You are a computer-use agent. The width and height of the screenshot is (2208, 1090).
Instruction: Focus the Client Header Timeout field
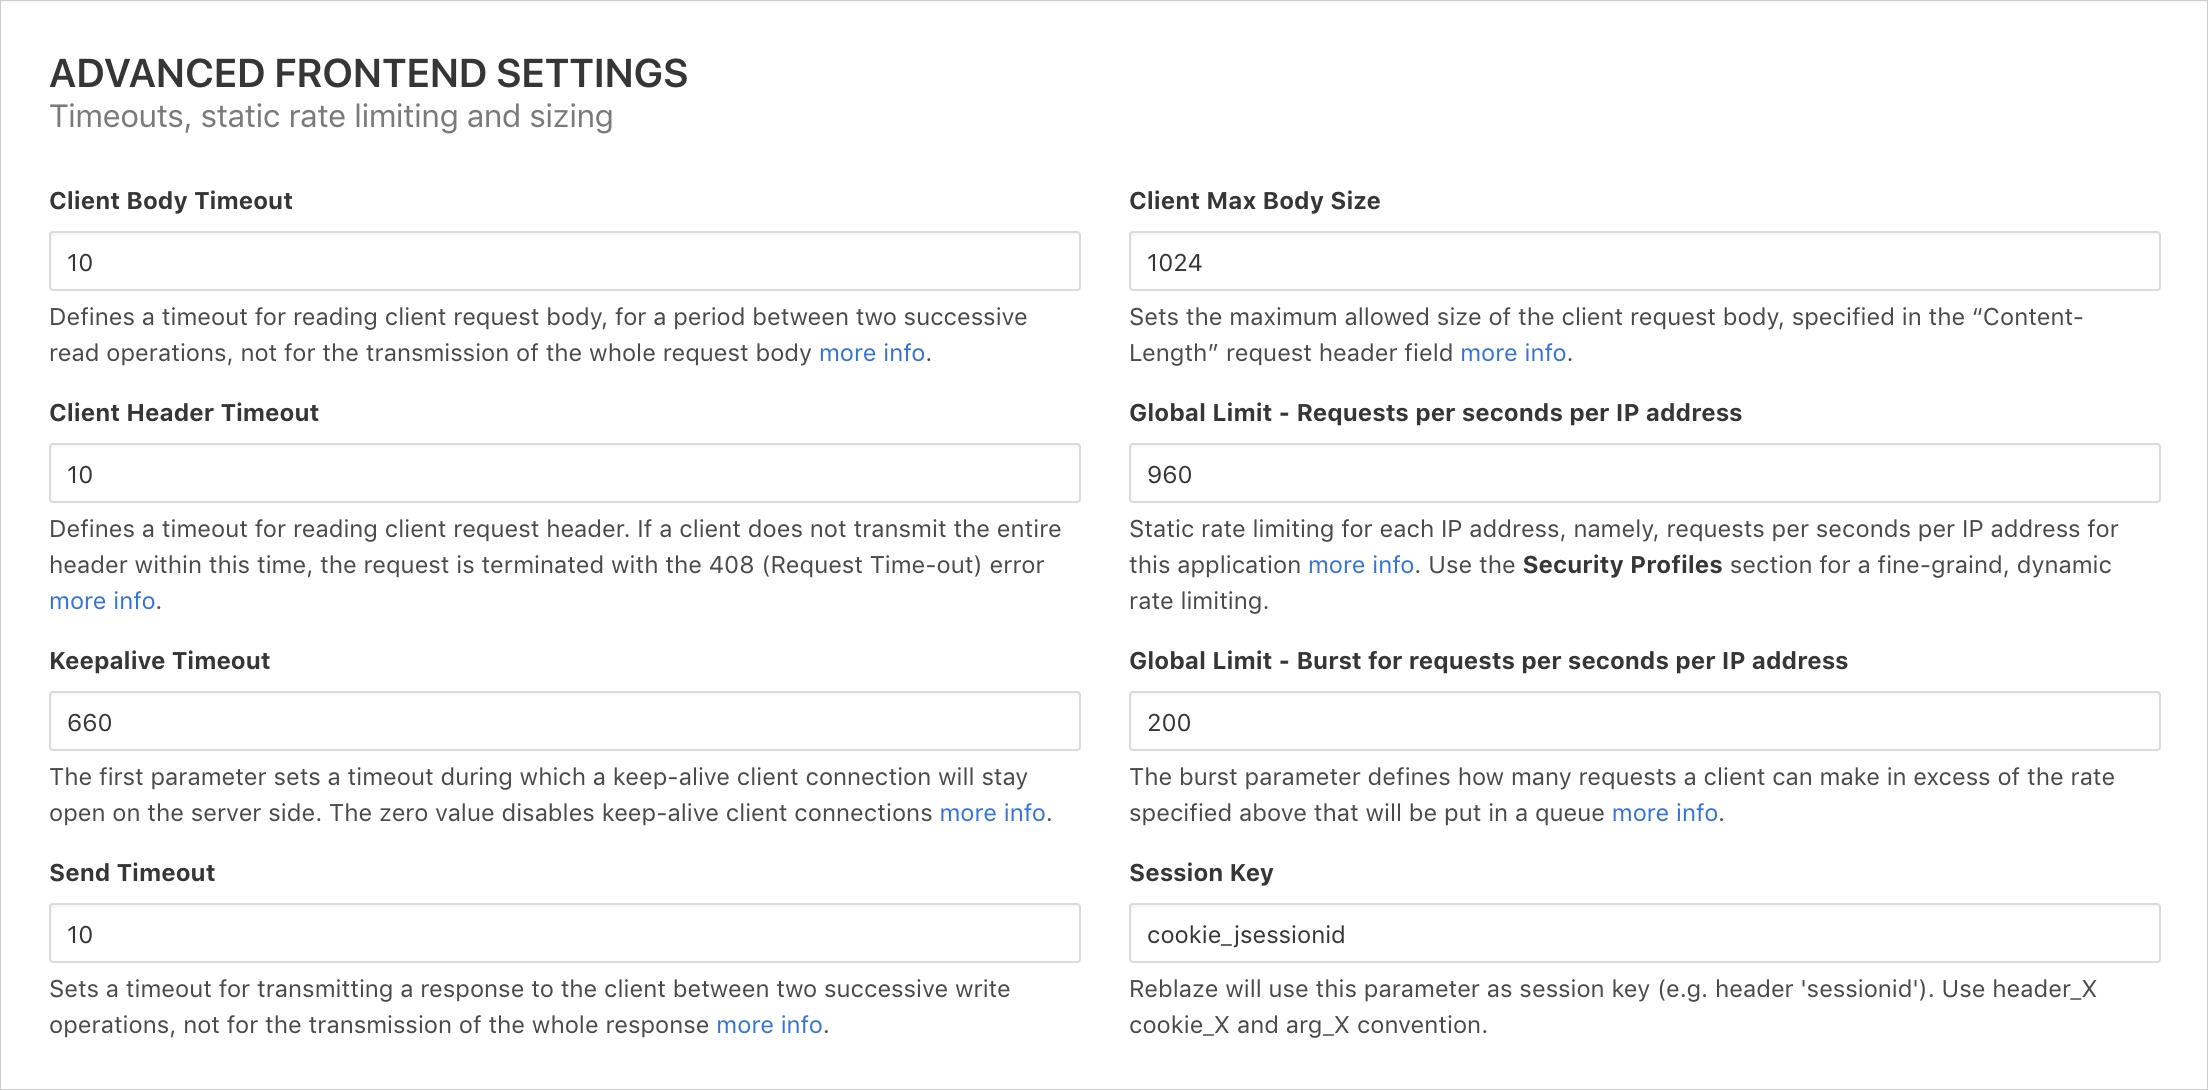pyautogui.click(x=564, y=474)
